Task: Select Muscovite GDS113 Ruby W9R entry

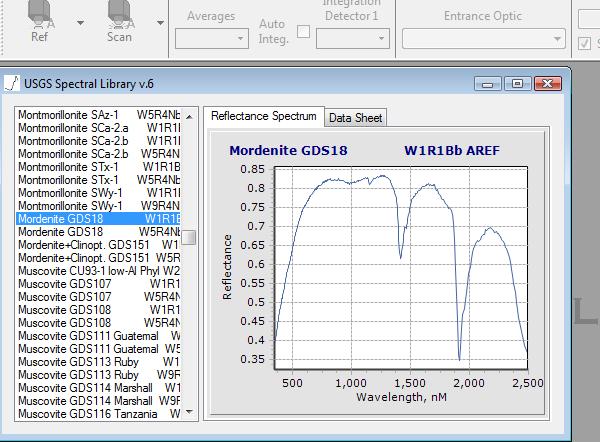Action: pyautogui.click(x=99, y=375)
